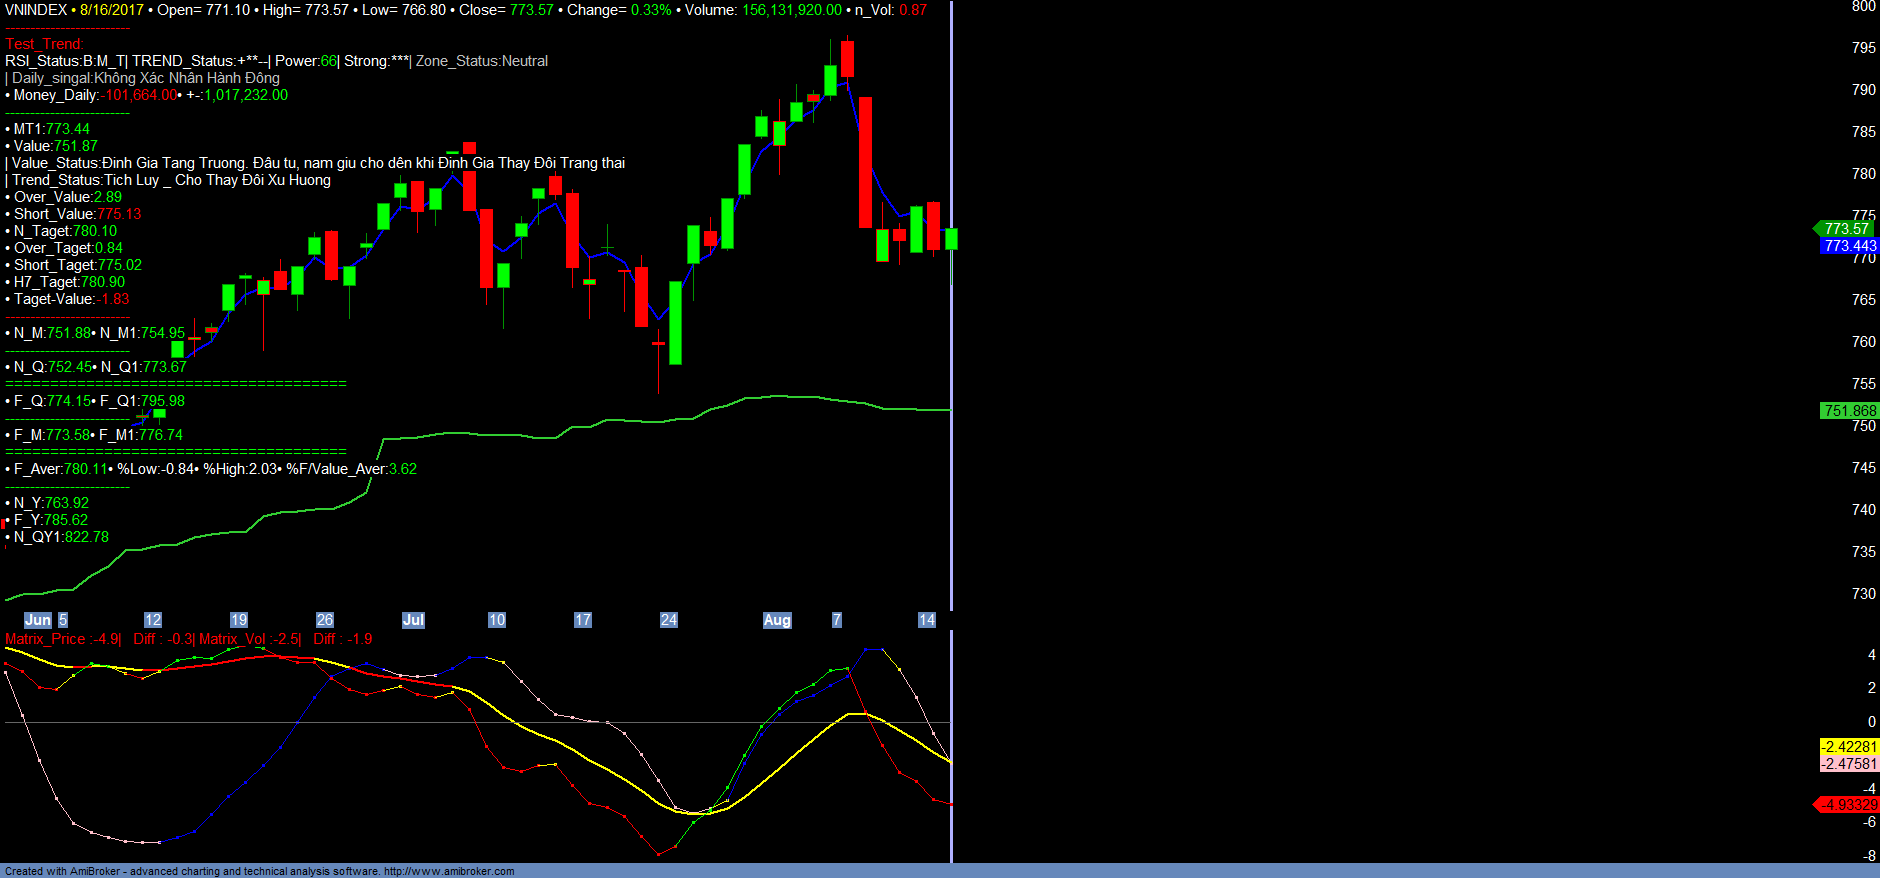The image size is (1880, 878).
Task: Pick the date label 10 on time axis
Action: coord(497,620)
